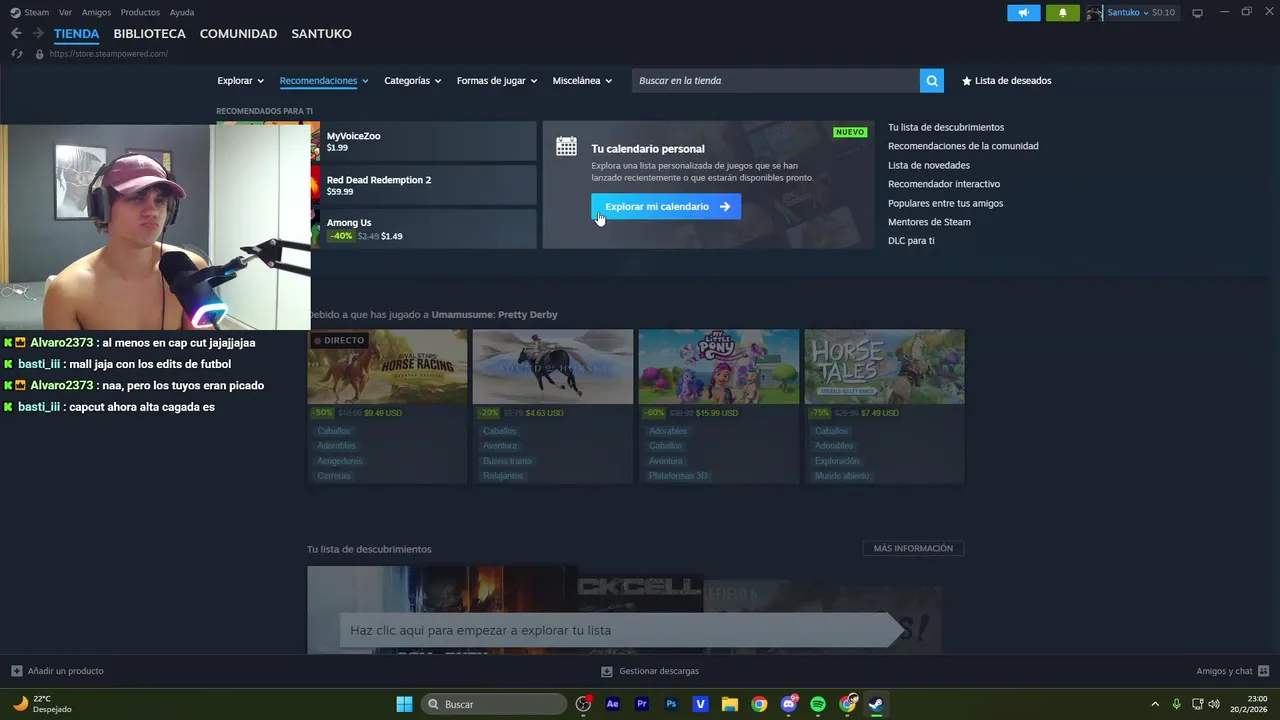Open Populares entre tus amigos

[946, 203]
